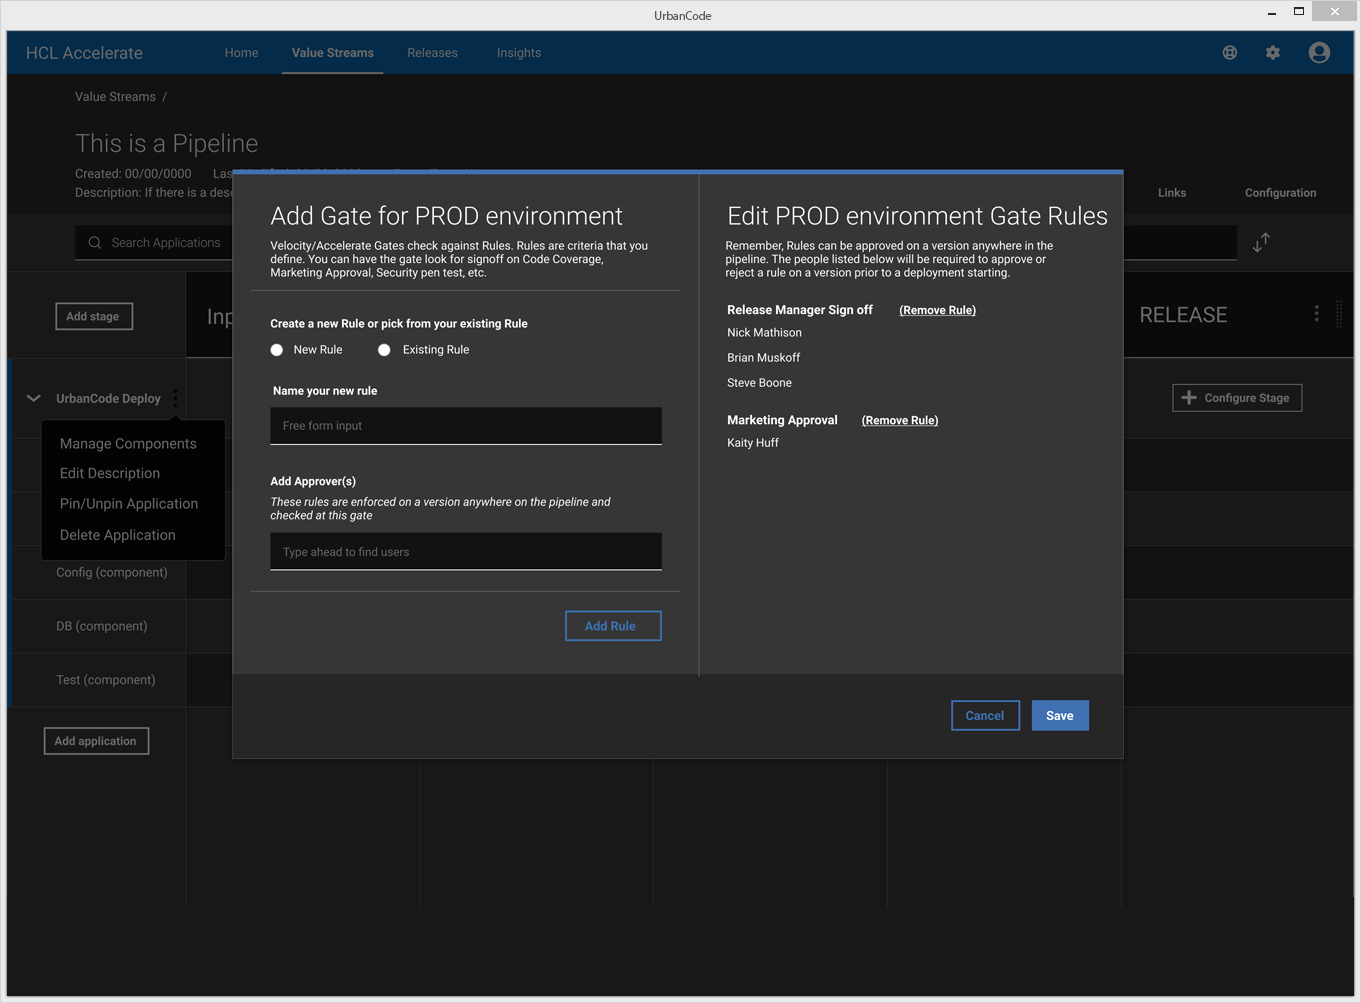Click the Add Rule button

[x=612, y=626]
